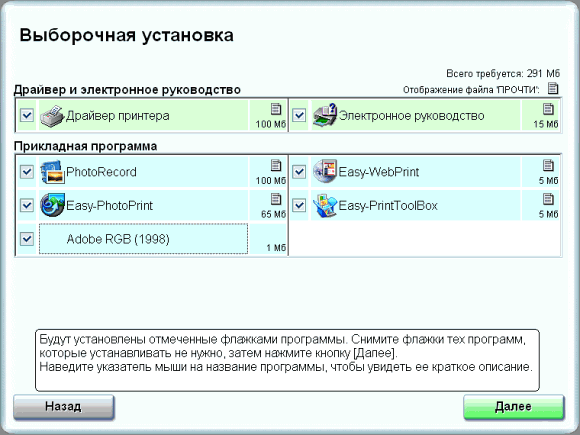Uncheck the Adobe RGB (1998) checkbox
The width and height of the screenshot is (580, 435).
click(27, 239)
